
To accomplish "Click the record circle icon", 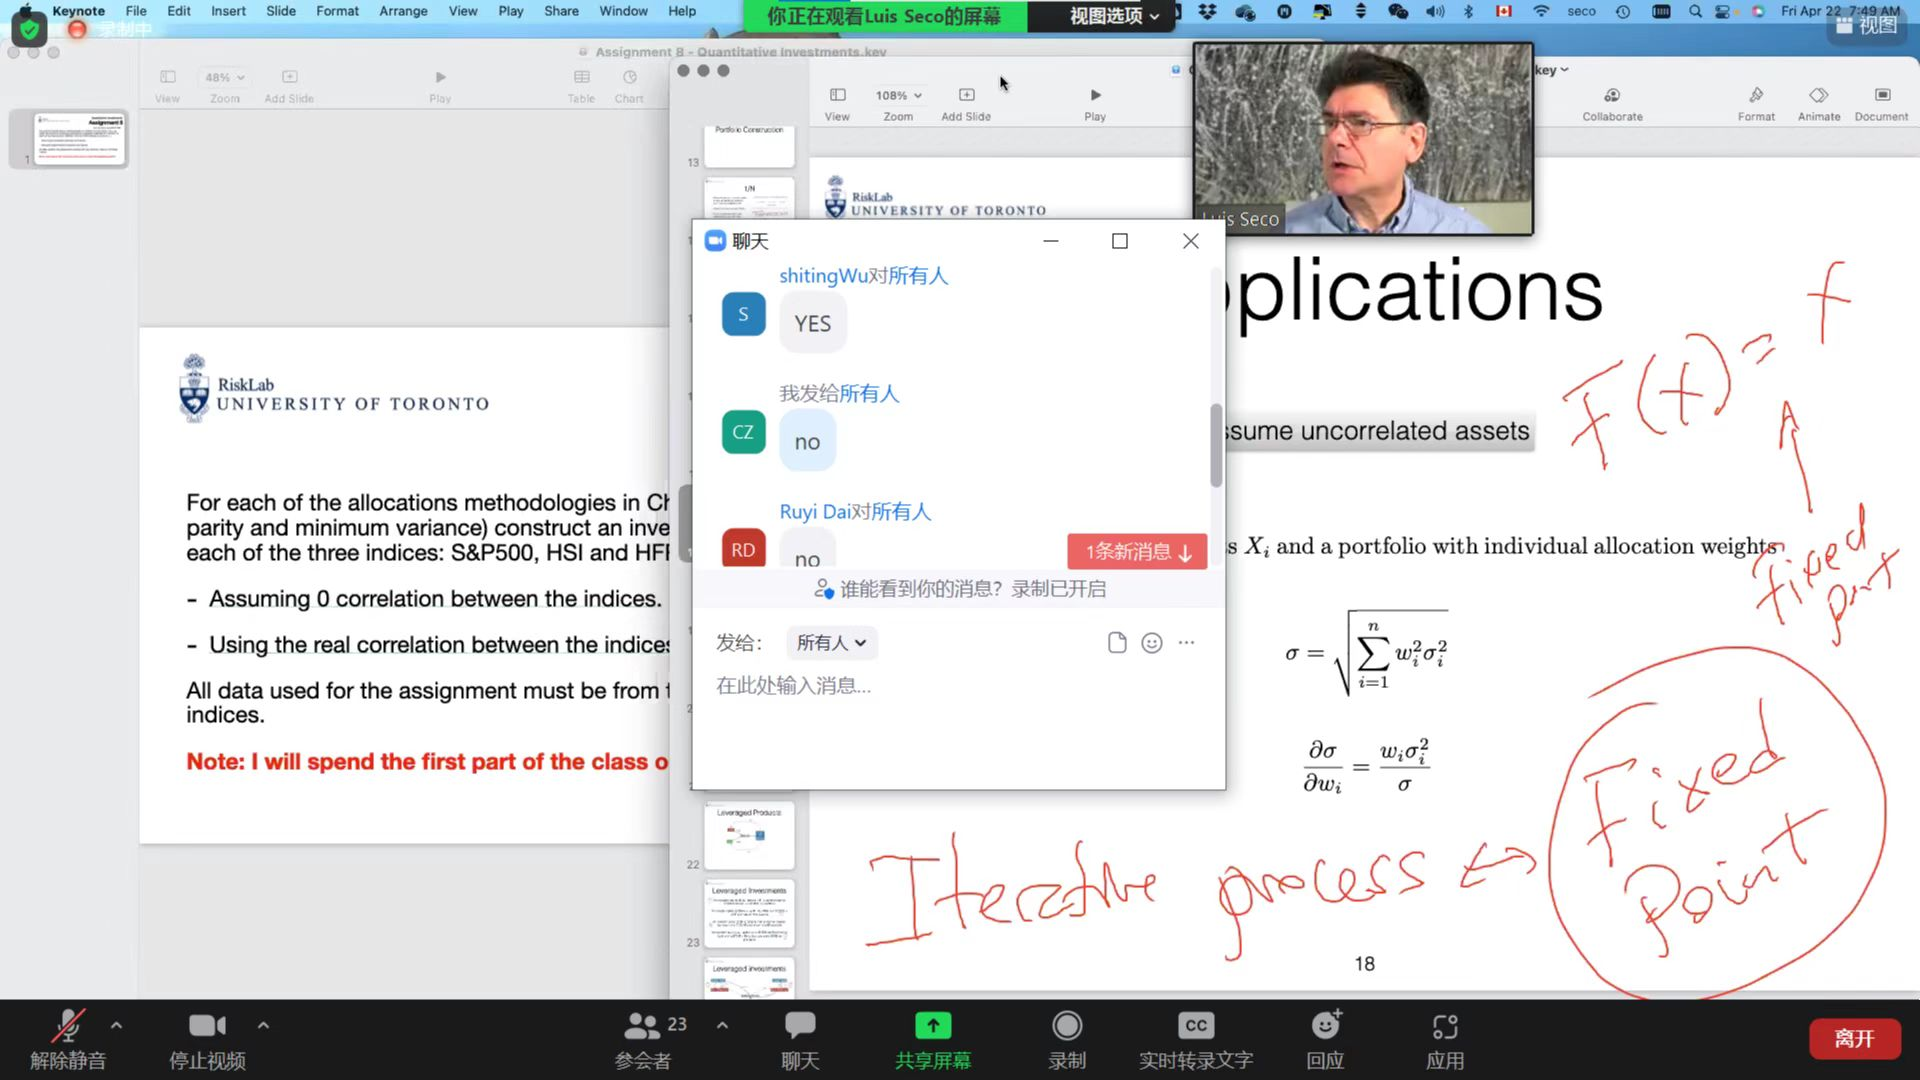I will click(x=1067, y=1027).
